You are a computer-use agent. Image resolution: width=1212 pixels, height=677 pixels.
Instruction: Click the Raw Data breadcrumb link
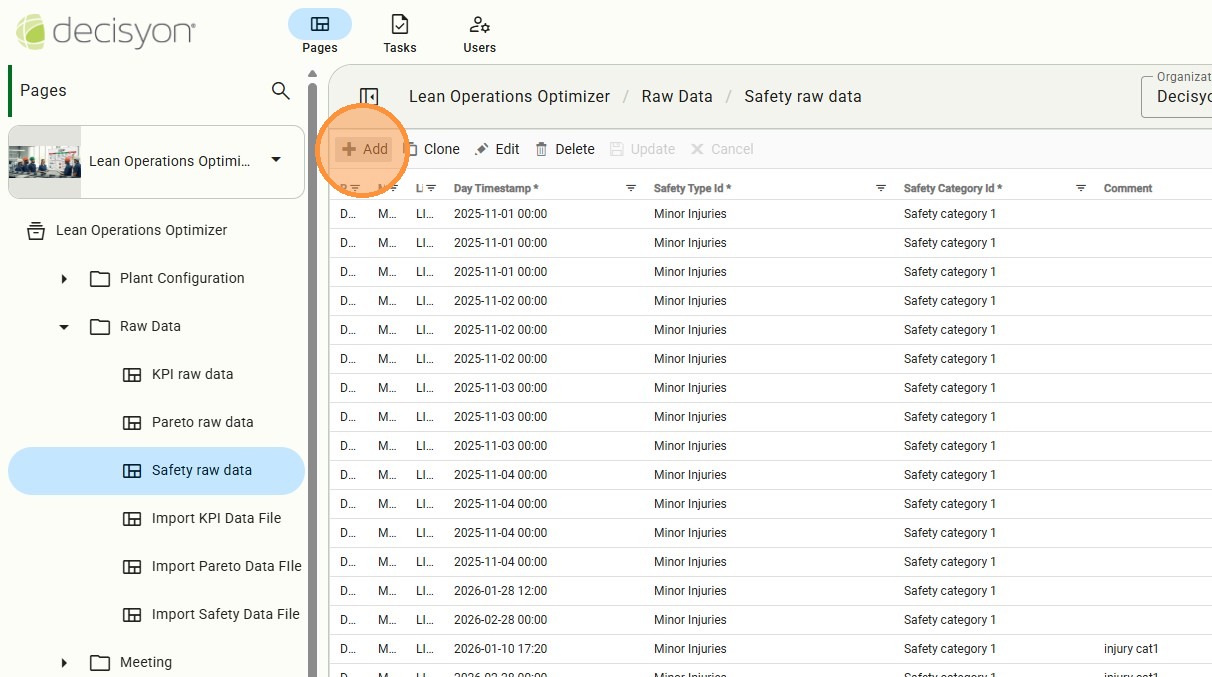click(677, 97)
